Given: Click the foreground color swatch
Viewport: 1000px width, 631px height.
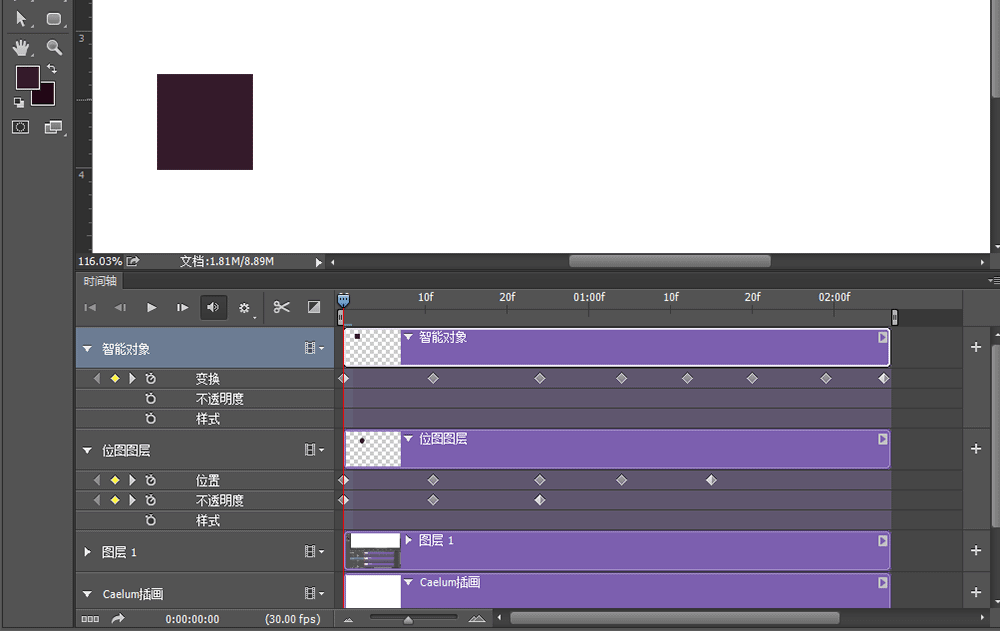Looking at the screenshot, I should [x=29, y=77].
